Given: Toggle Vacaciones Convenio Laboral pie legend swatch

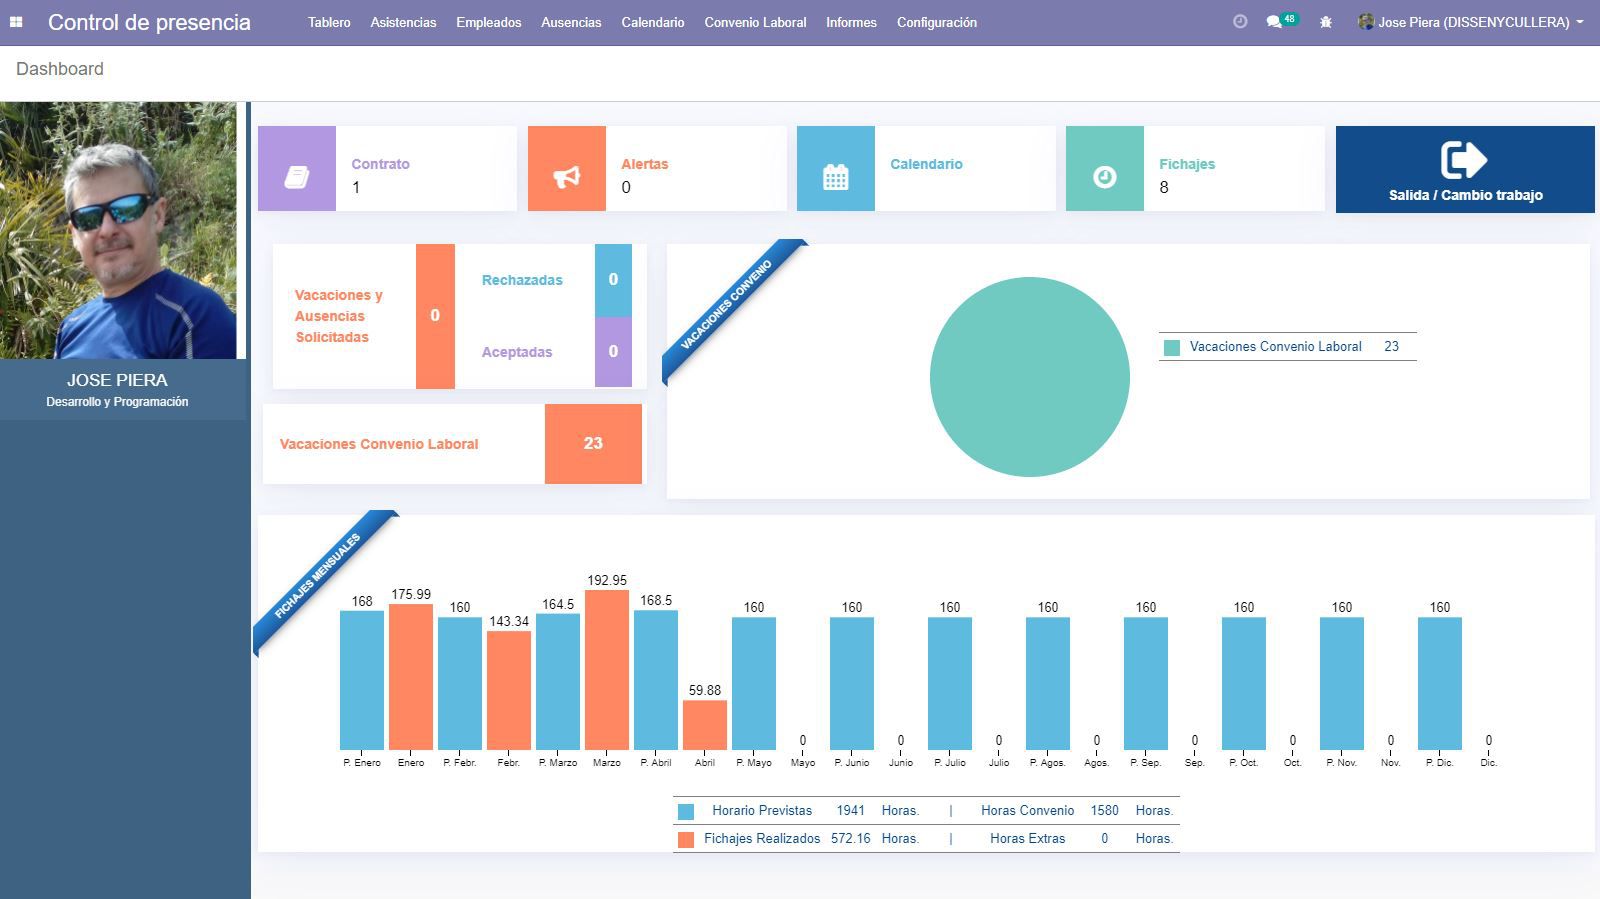Looking at the screenshot, I should tap(1172, 347).
